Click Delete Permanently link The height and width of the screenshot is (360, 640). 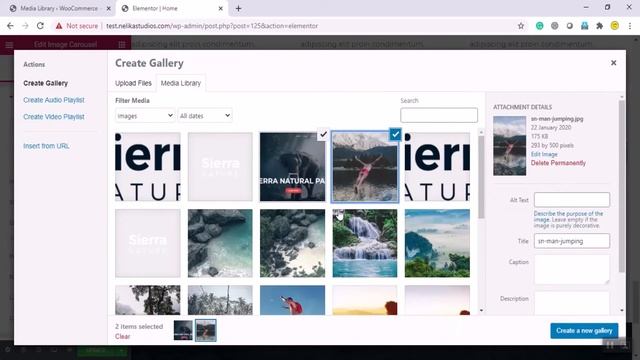coord(558,163)
